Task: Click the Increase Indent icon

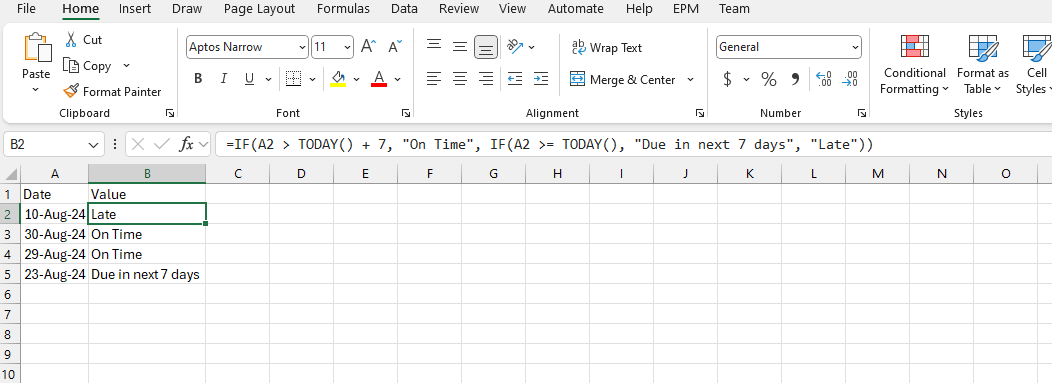Action: 541,78
